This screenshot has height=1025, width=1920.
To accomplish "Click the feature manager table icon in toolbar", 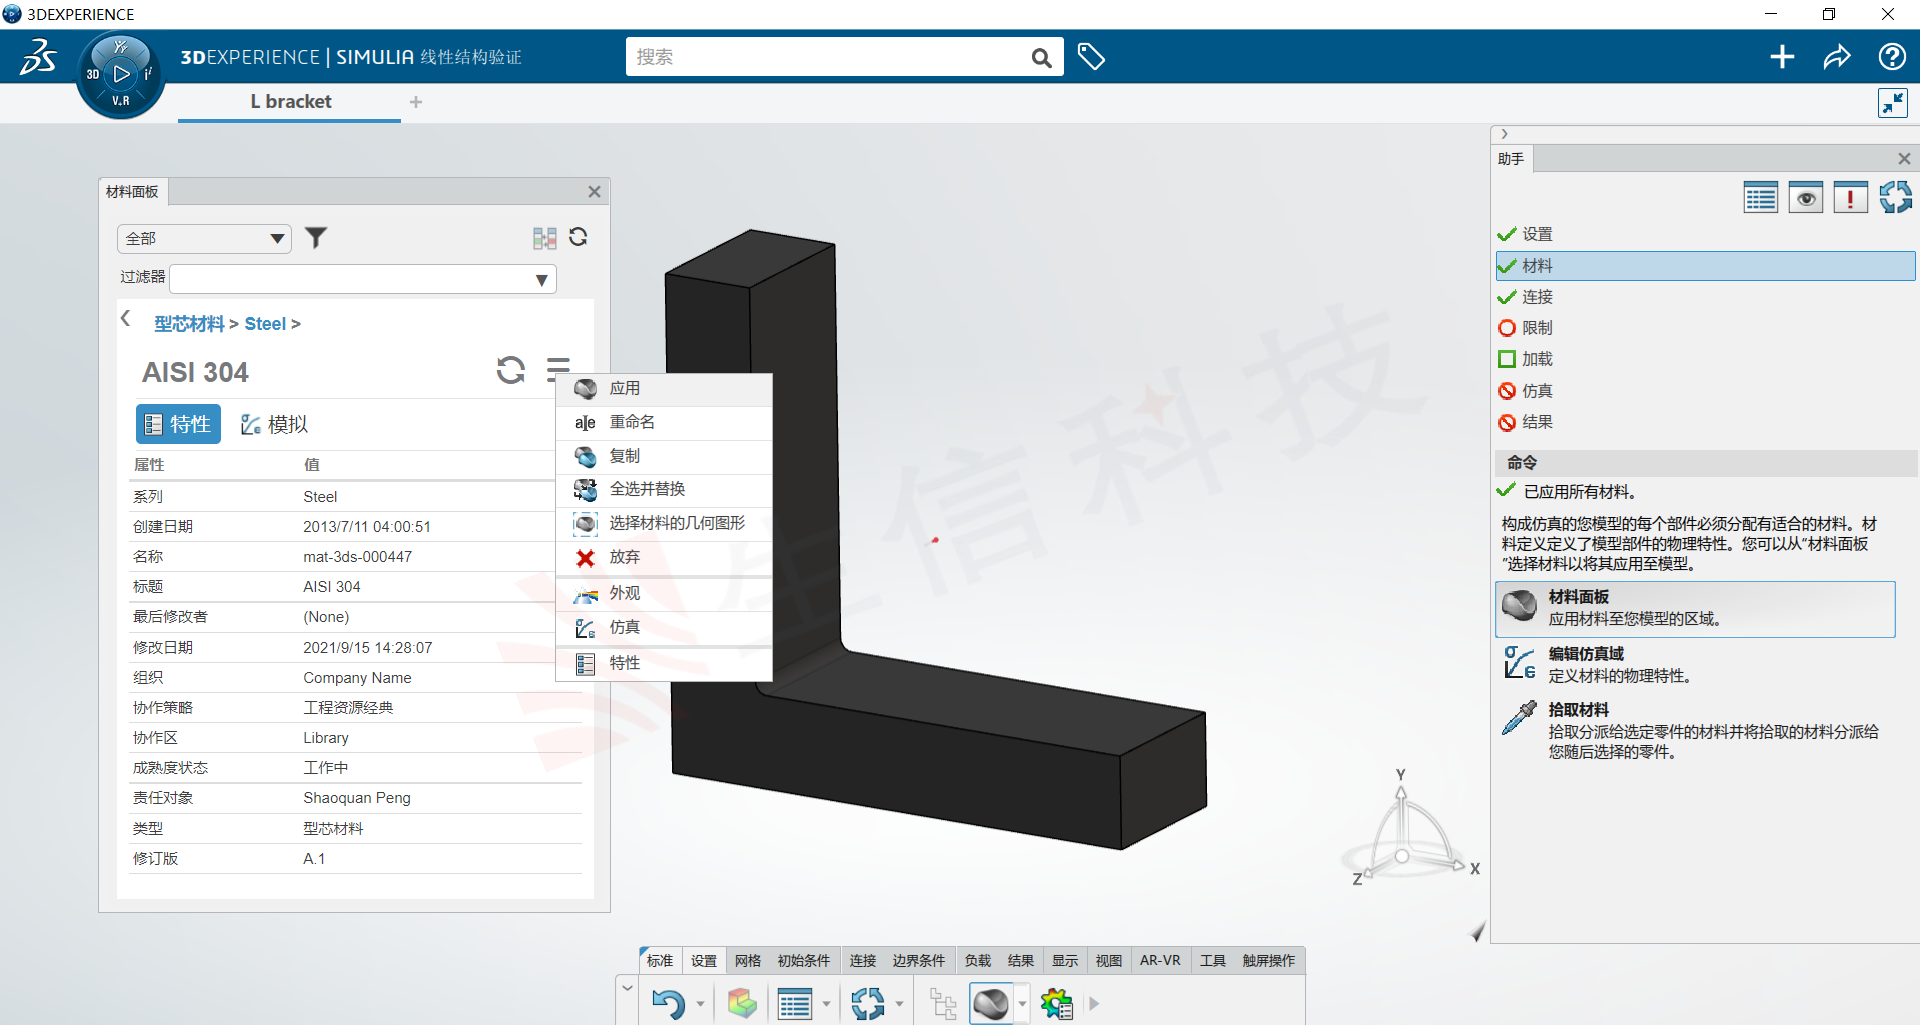I will (x=795, y=1003).
